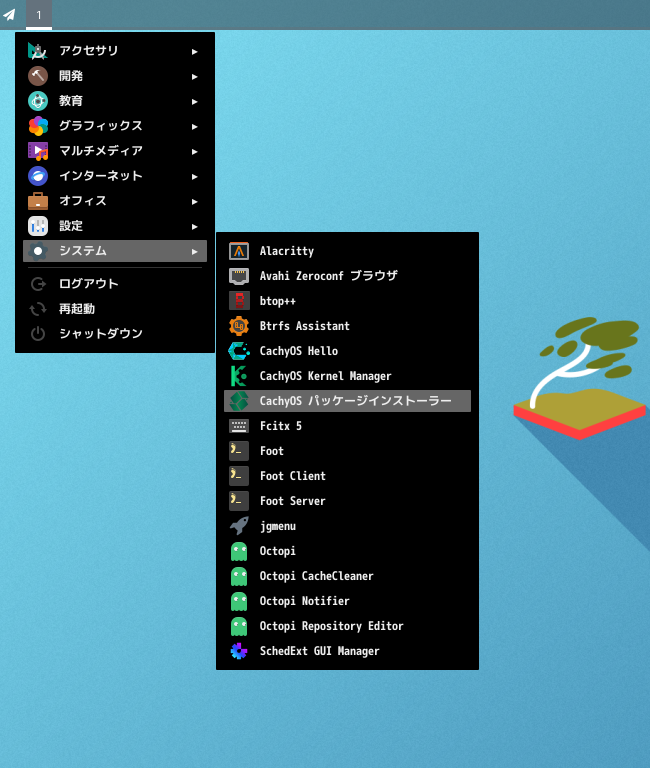Click the jgmenu rocket icon
The width and height of the screenshot is (650, 768).
click(x=239, y=526)
